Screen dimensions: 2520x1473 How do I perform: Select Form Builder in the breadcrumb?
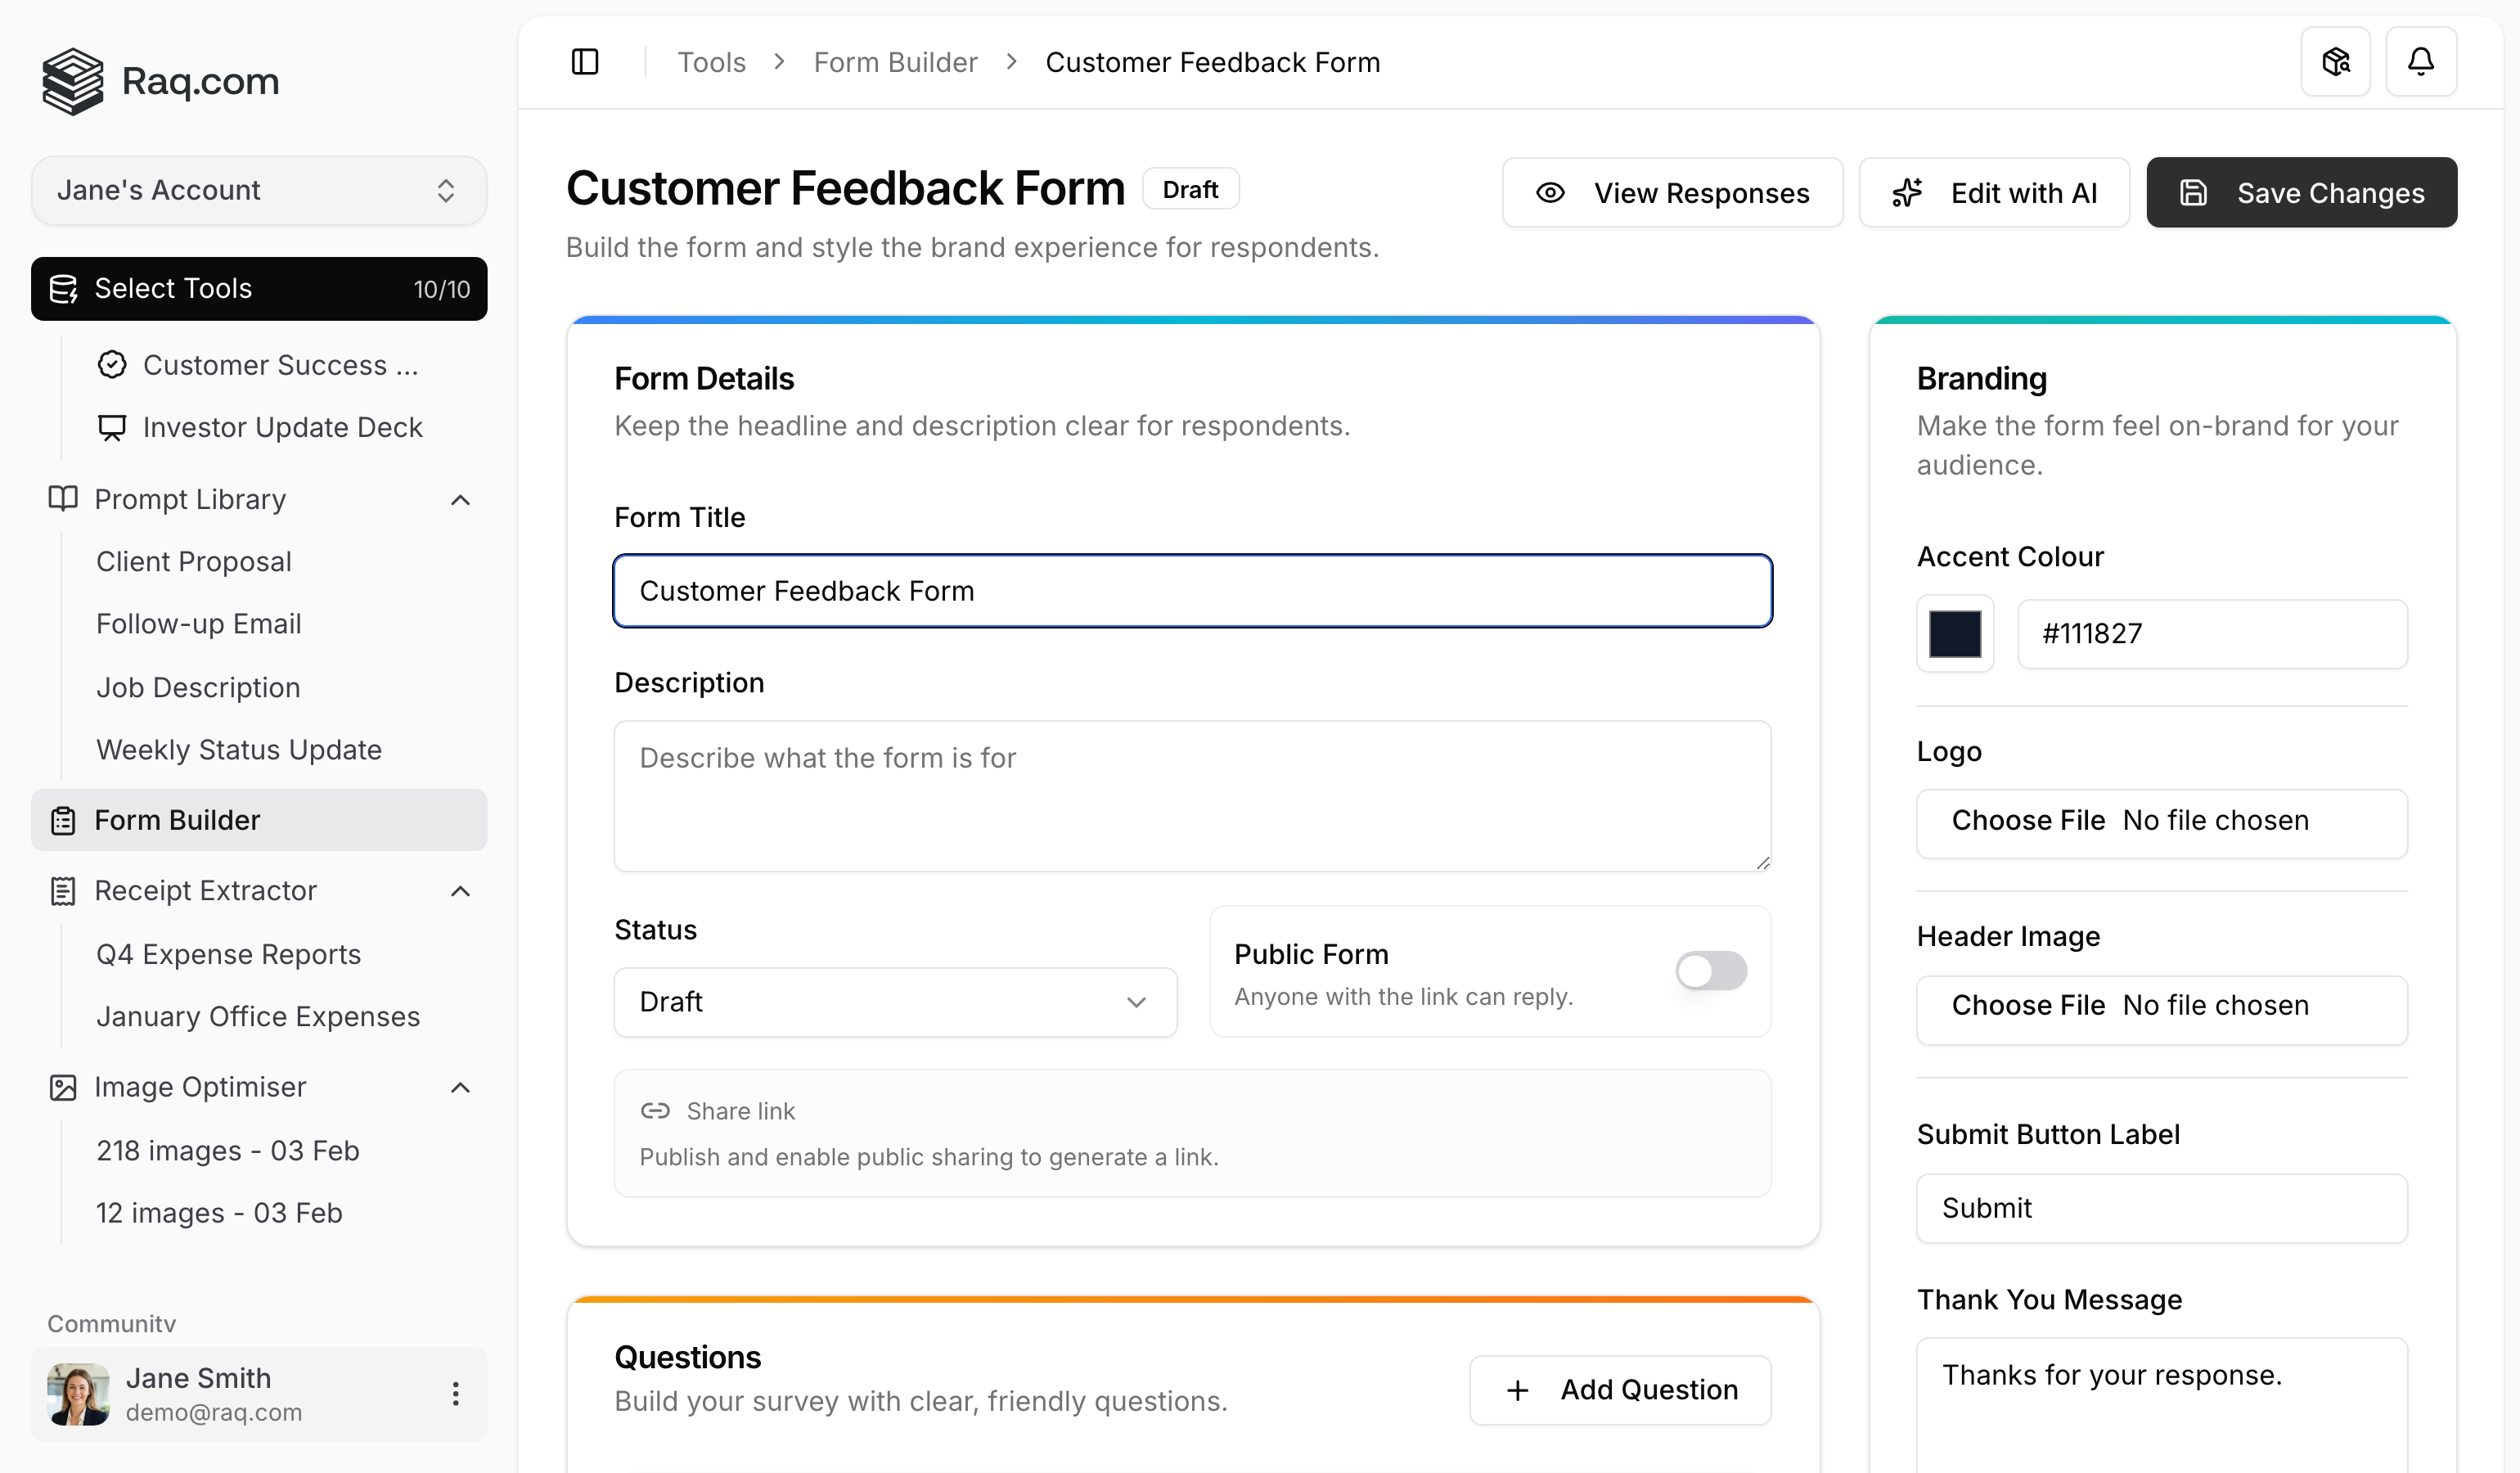point(895,61)
